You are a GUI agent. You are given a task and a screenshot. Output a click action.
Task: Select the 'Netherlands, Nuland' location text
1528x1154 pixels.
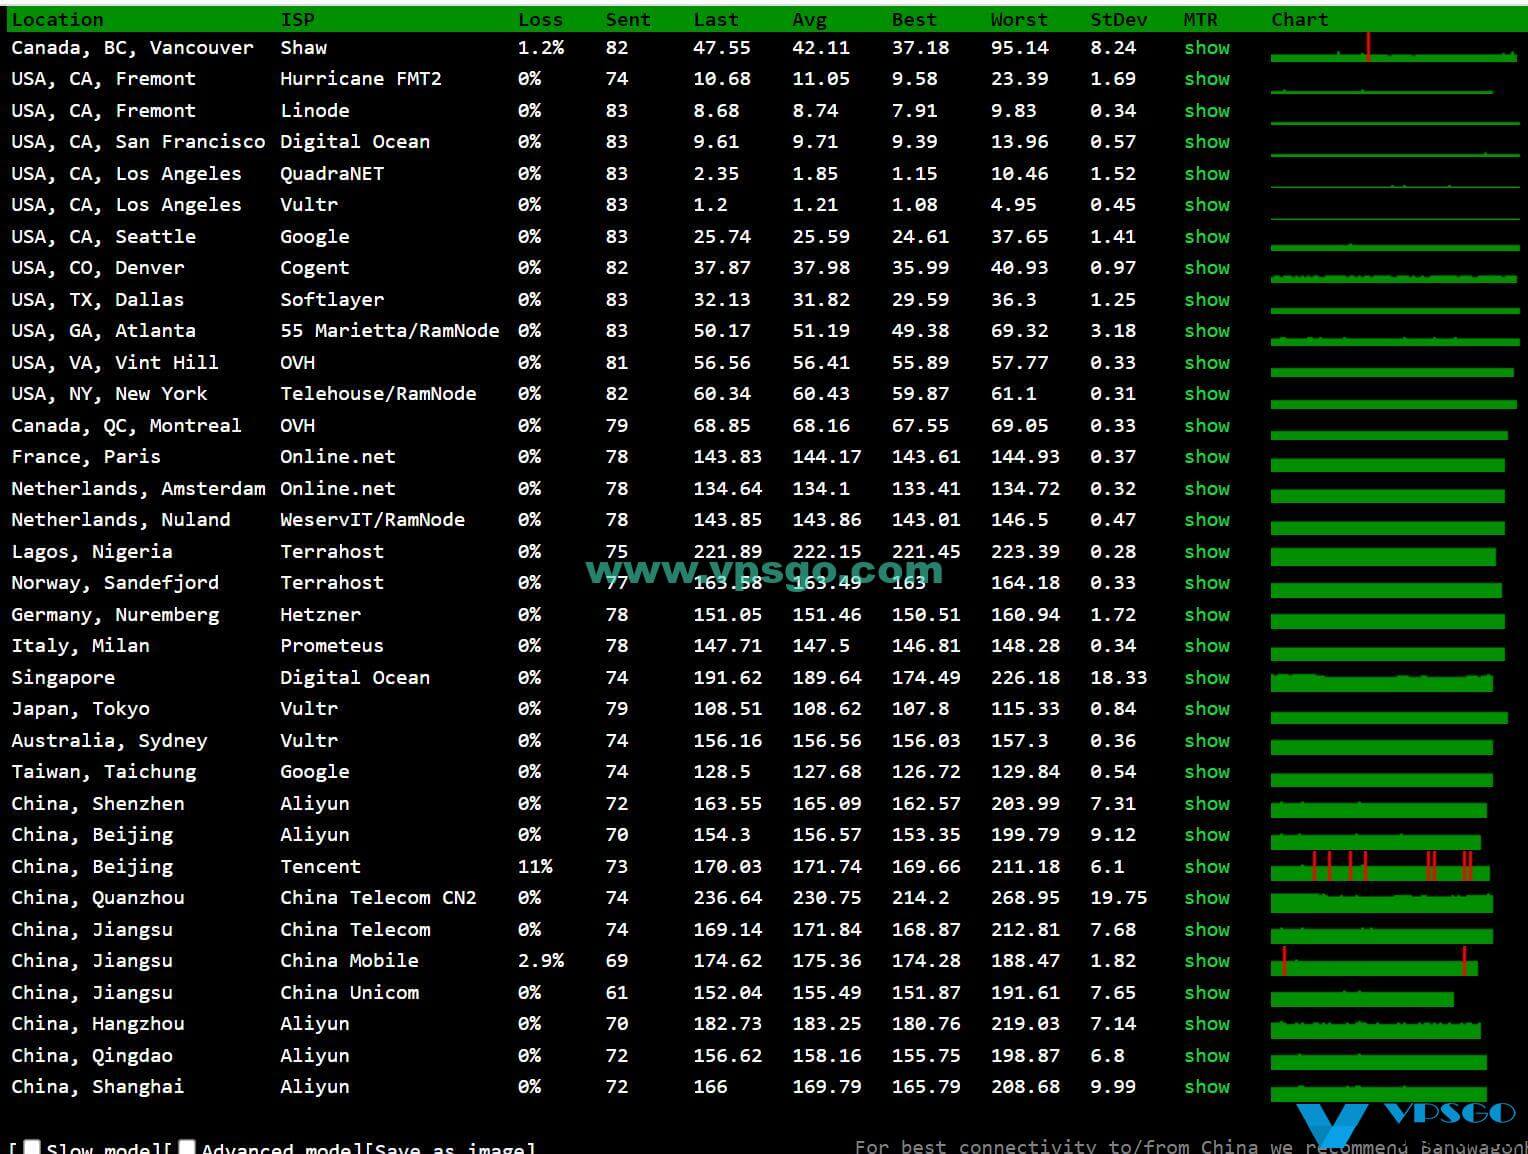(121, 520)
